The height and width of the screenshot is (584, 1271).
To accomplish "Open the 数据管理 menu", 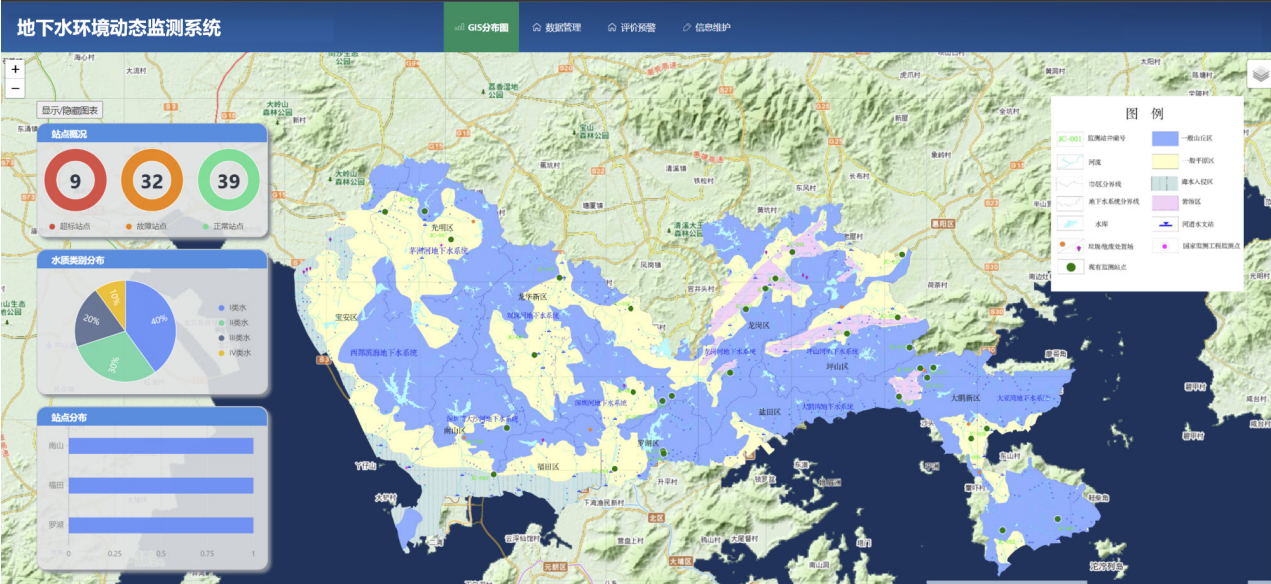I will coord(556,27).
